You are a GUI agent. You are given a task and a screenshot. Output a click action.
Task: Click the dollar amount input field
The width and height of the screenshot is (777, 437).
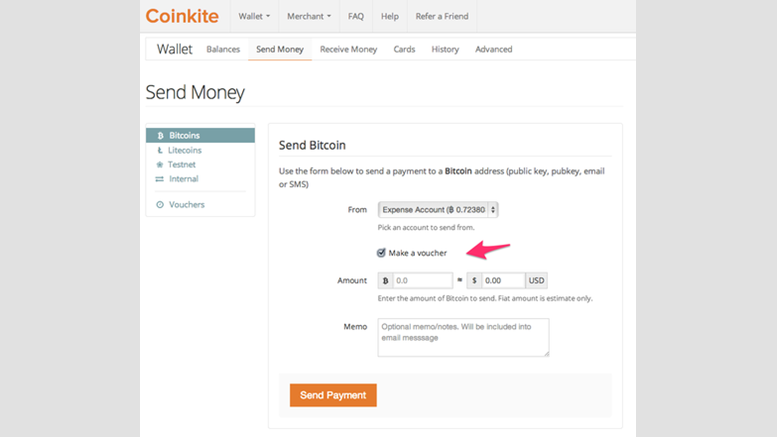(x=503, y=280)
